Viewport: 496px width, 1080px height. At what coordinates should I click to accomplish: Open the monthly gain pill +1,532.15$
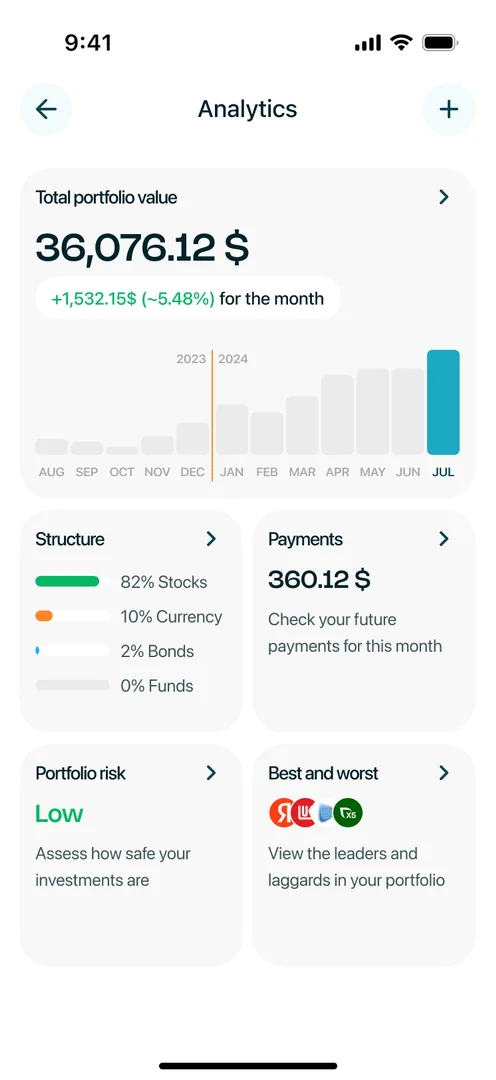(x=187, y=298)
